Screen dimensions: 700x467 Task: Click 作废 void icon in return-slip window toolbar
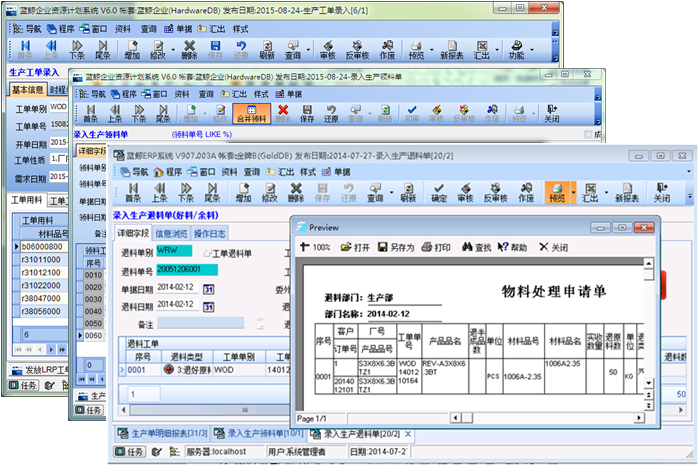click(526, 192)
